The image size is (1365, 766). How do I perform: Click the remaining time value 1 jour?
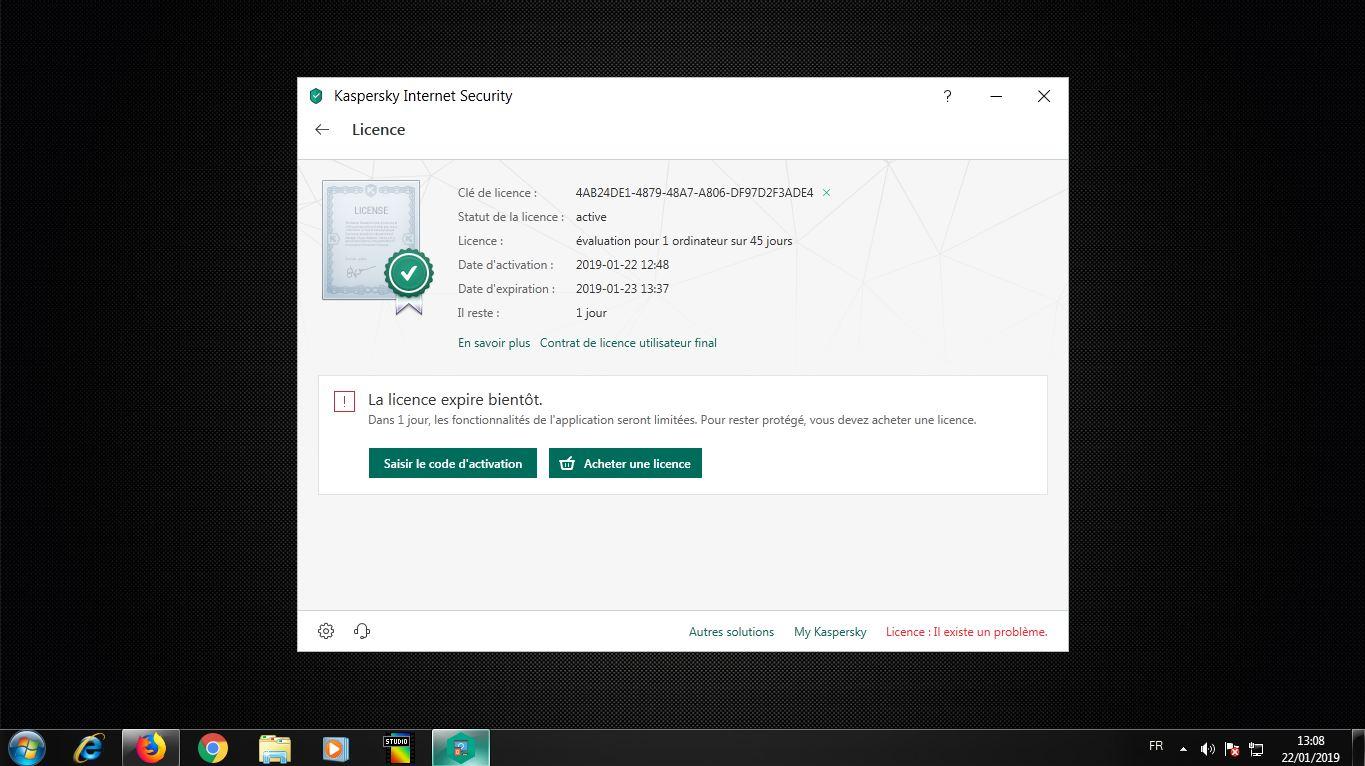tap(591, 313)
